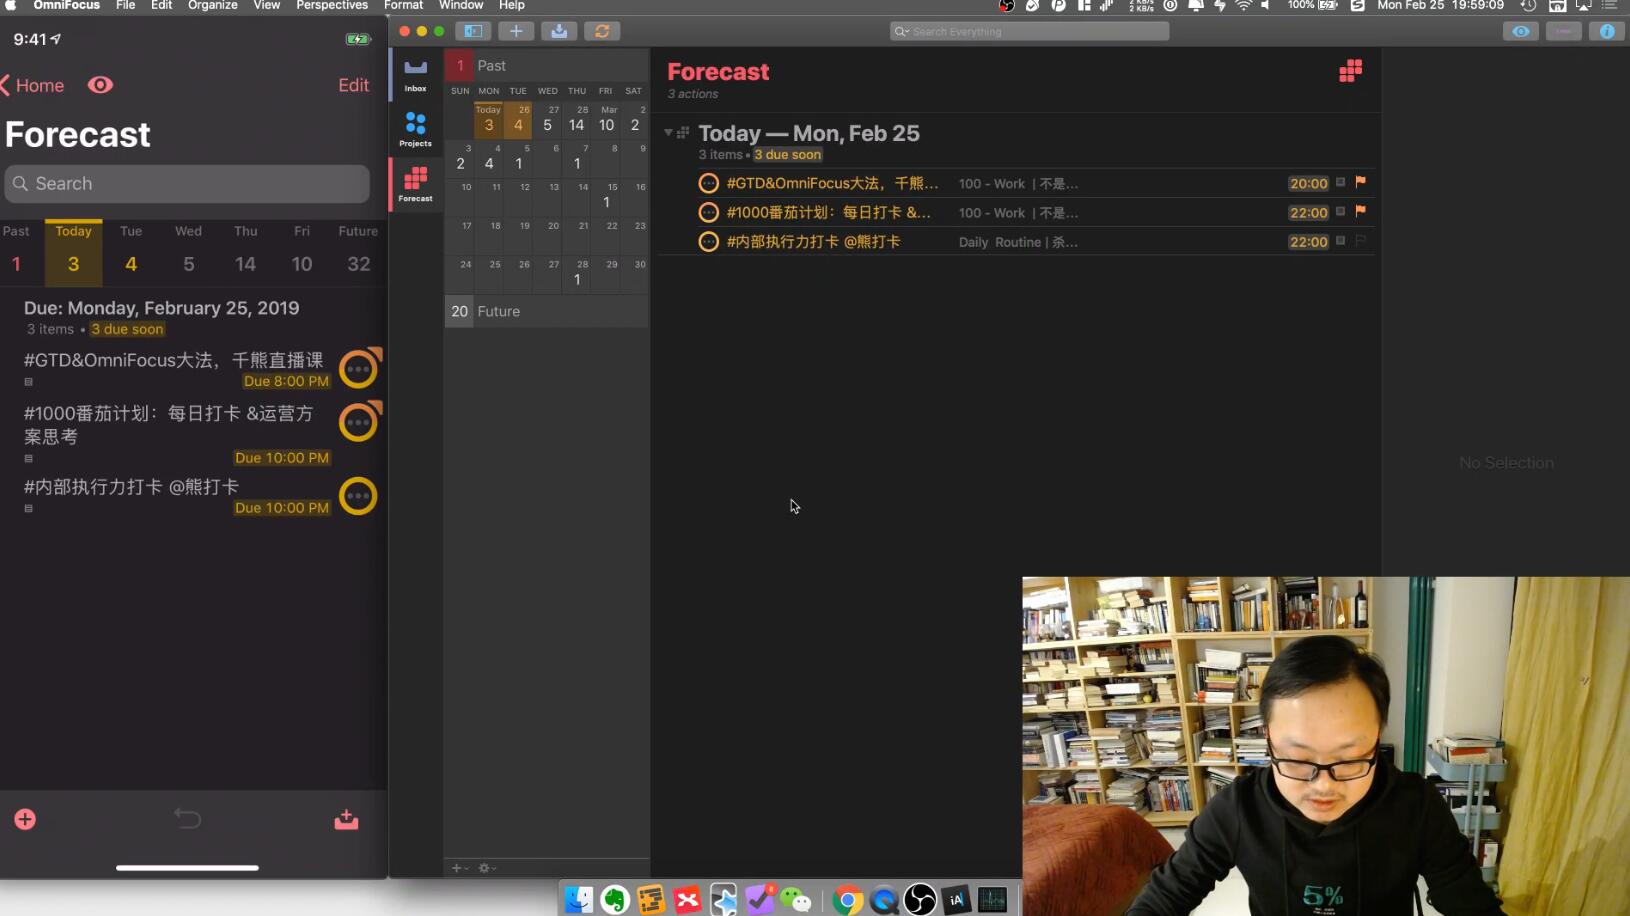
Task: Open the plus dropdown below the calendar
Action: coord(460,868)
